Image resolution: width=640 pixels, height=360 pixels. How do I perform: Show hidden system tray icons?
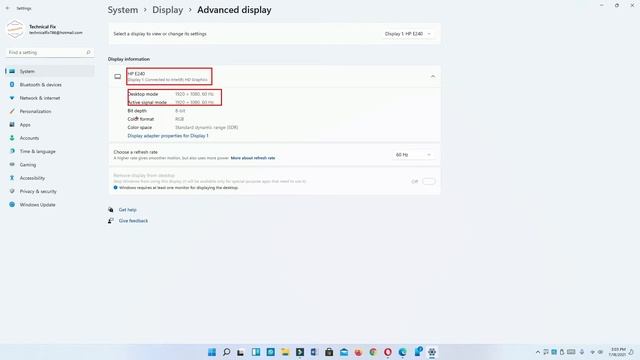(x=538, y=352)
